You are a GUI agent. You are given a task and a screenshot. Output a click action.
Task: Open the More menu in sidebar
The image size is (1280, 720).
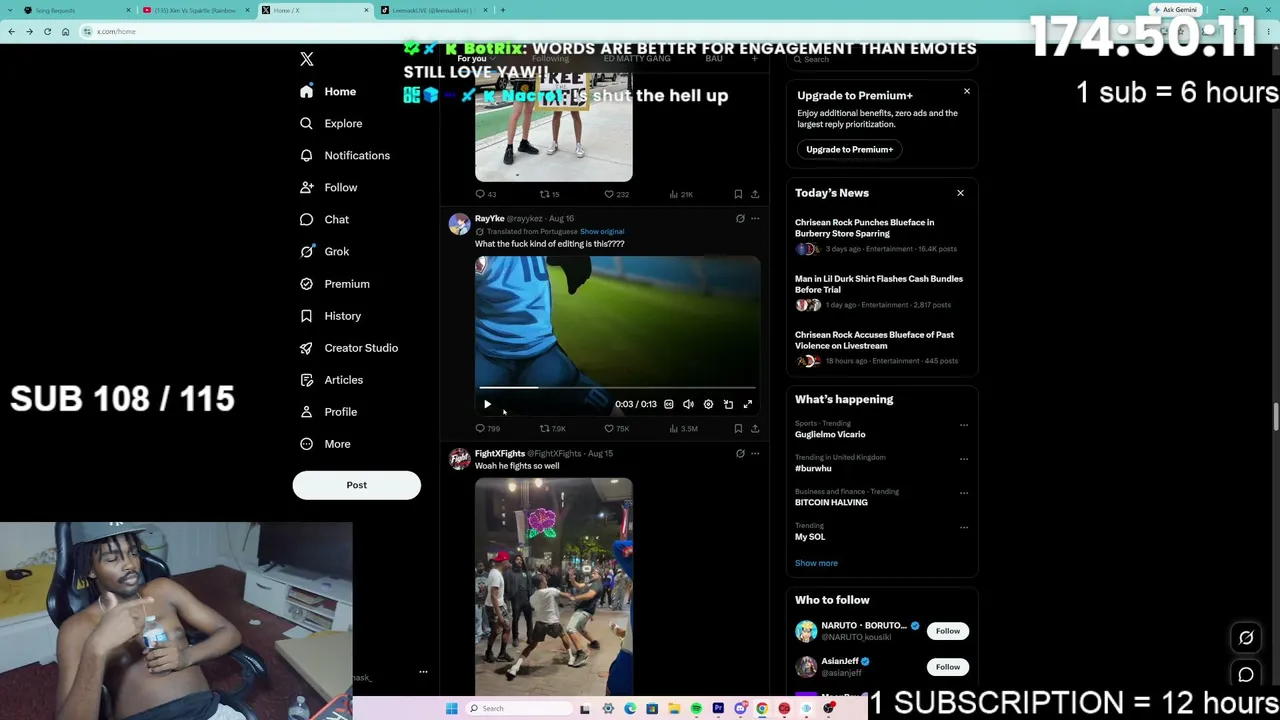[324, 444]
